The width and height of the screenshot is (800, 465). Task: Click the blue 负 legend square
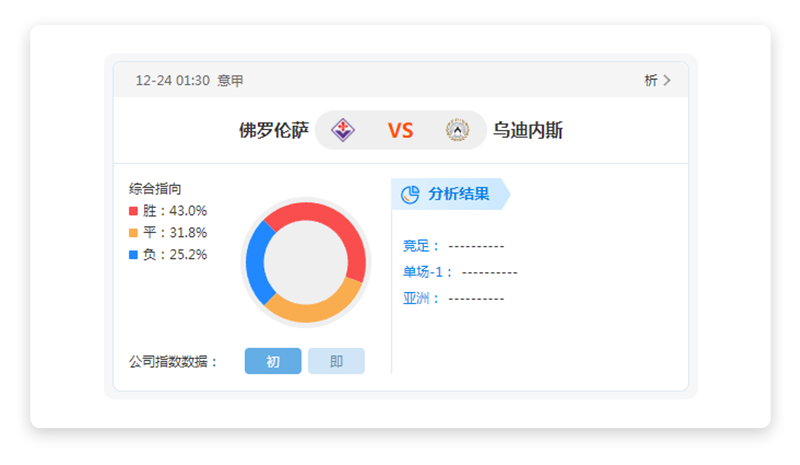pyautogui.click(x=133, y=255)
